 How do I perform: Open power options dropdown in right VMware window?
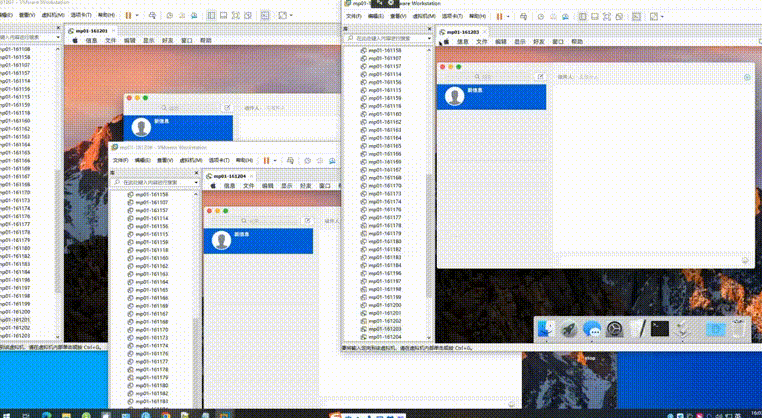(508, 17)
